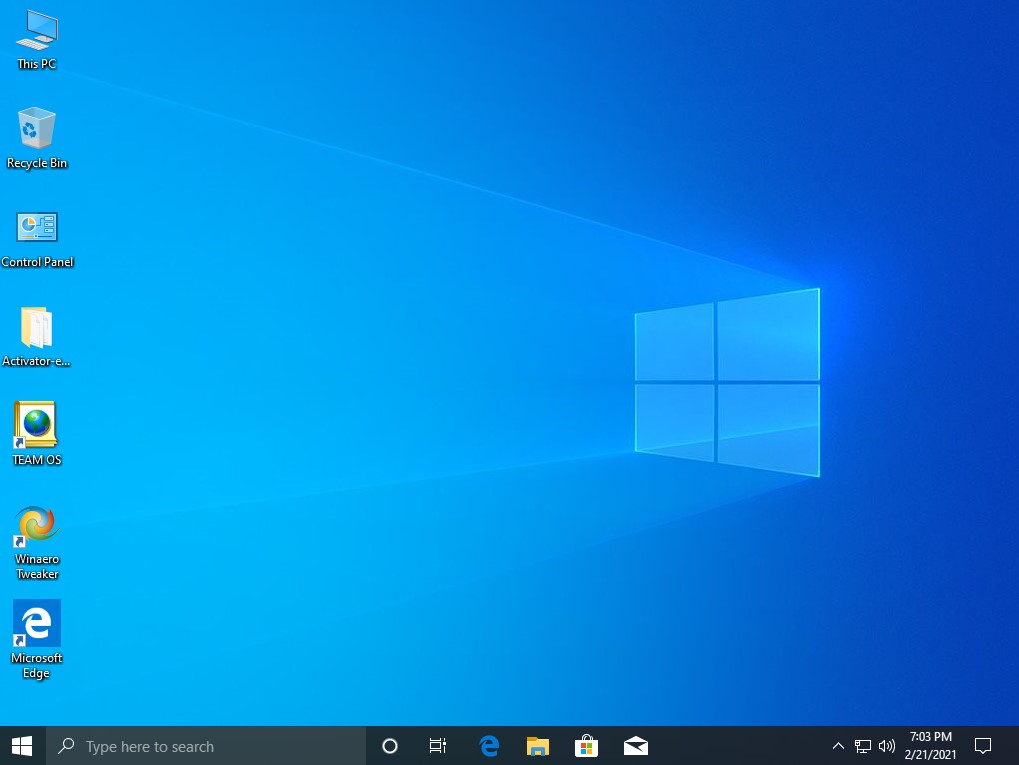Select the Recycle Bin desktop icon
This screenshot has width=1019, height=765.
[x=37, y=138]
